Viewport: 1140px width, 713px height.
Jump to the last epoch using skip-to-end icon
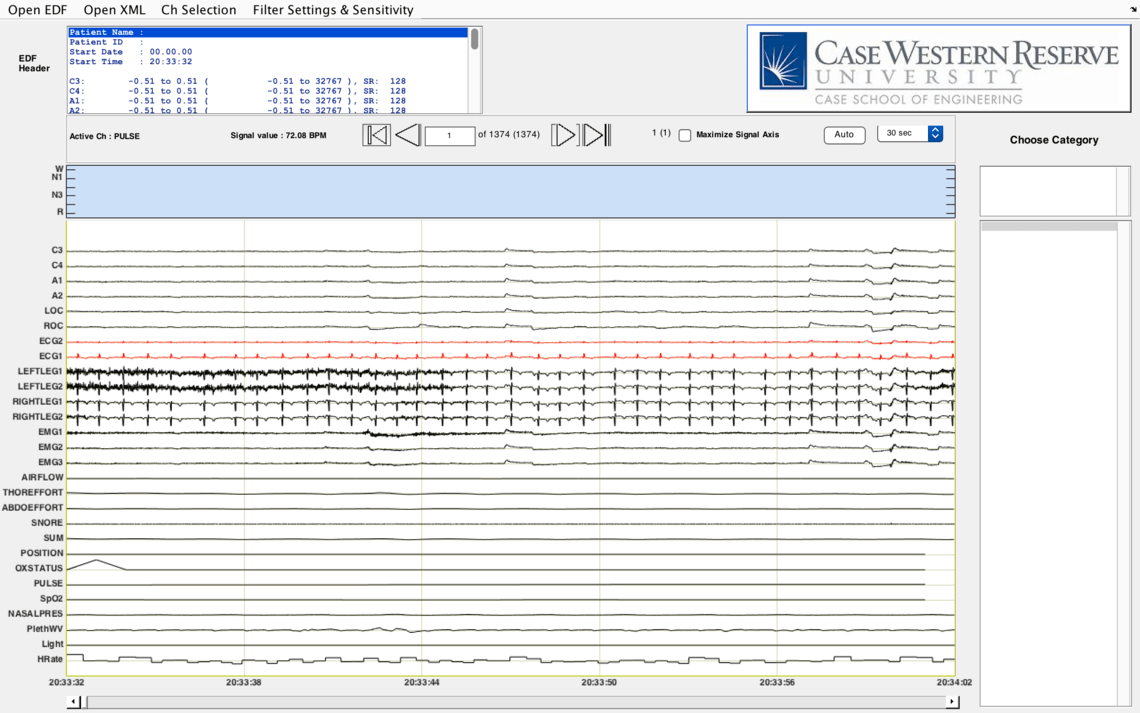(596, 134)
